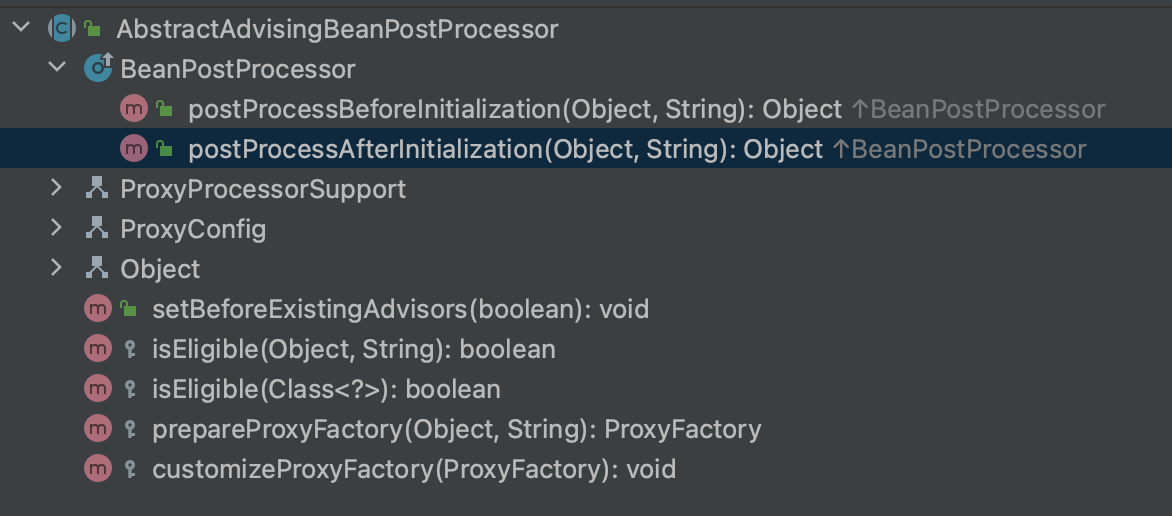Screen dimensions: 1172x516
Task: Select isEligible(Class<?>) method
Action: tap(326, 389)
